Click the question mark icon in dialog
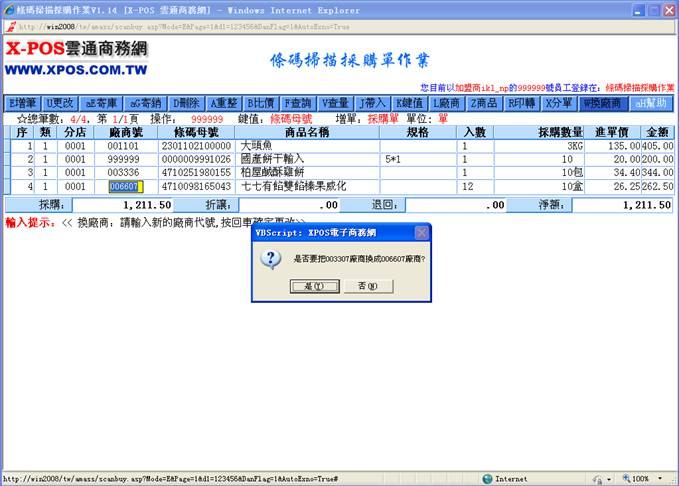Screen dimensions: 679x486 pos(269,258)
